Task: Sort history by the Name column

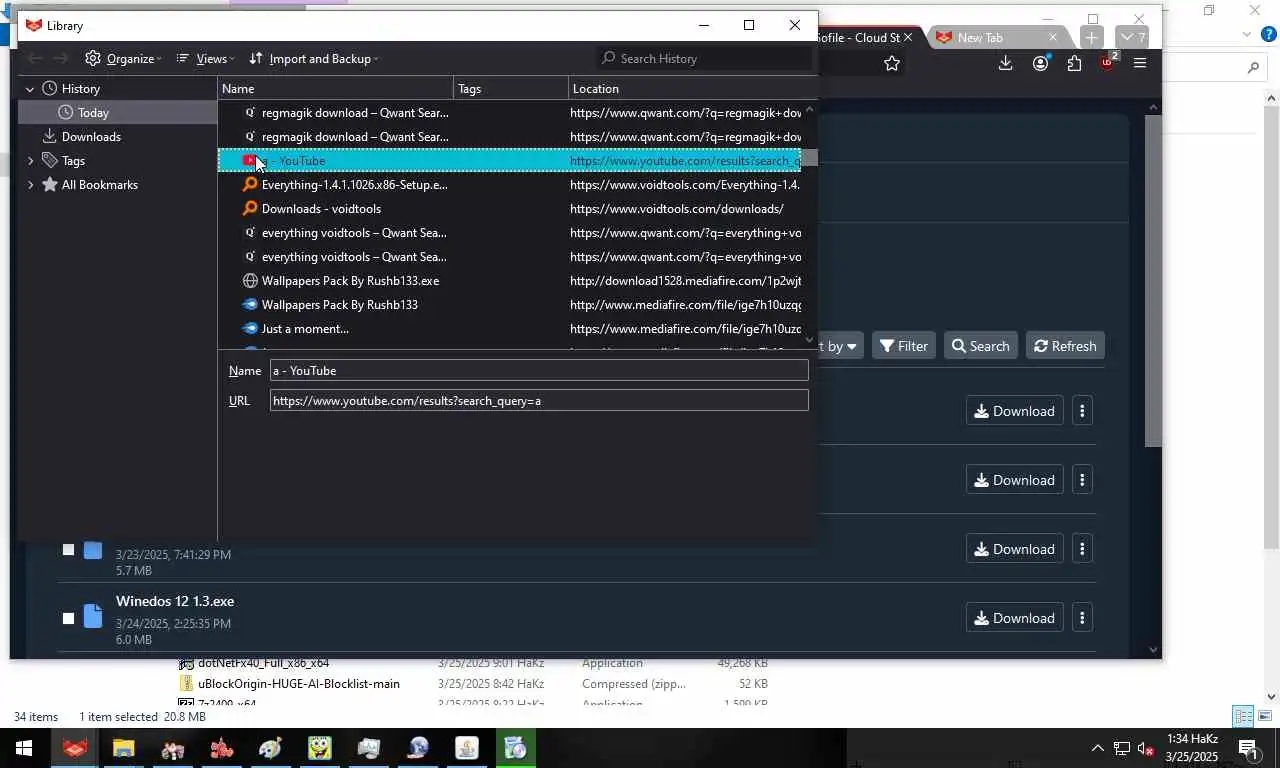Action: coord(335,89)
